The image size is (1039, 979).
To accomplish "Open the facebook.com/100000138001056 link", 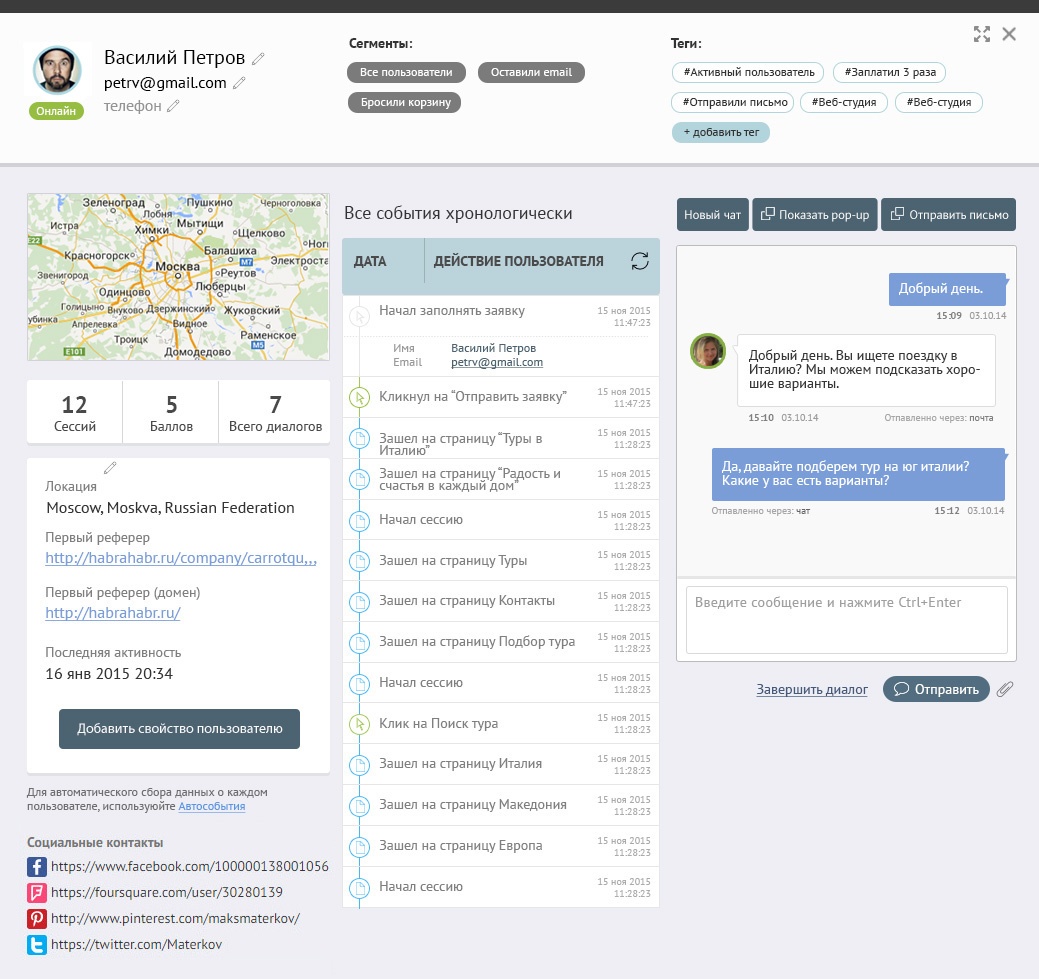I will coord(190,866).
